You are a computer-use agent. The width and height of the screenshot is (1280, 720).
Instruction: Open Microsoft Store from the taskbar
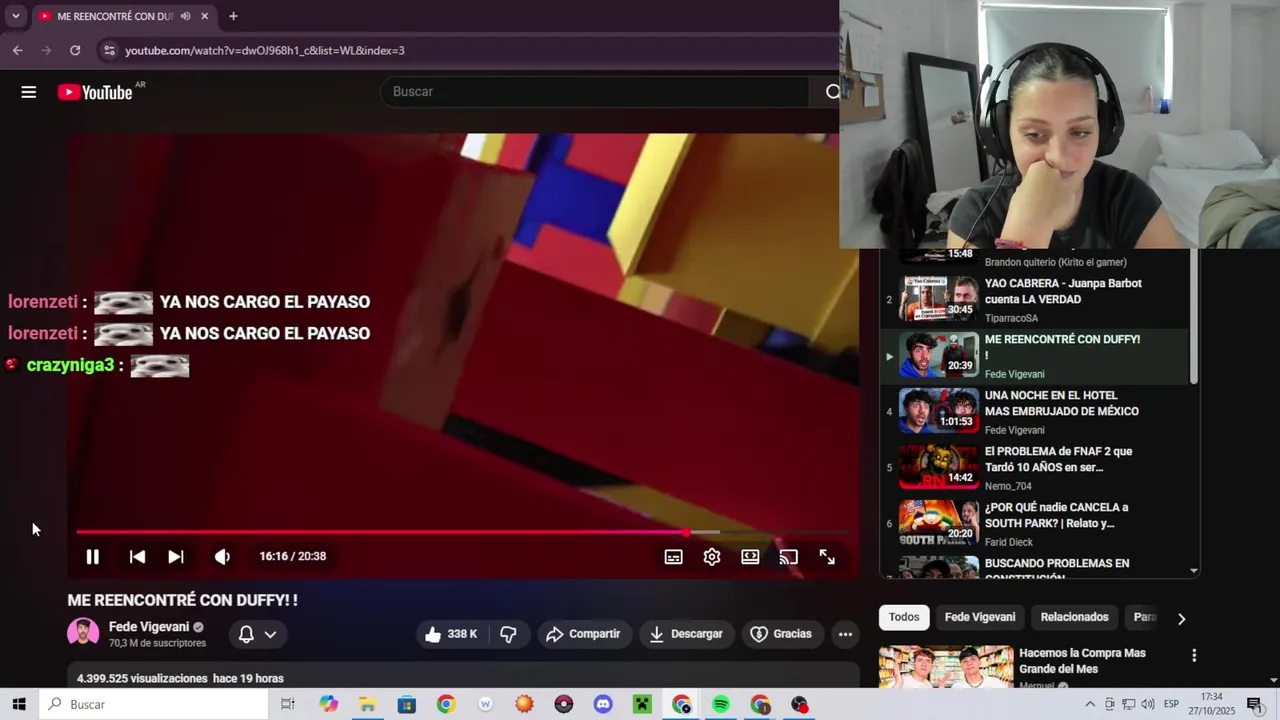[x=407, y=704]
